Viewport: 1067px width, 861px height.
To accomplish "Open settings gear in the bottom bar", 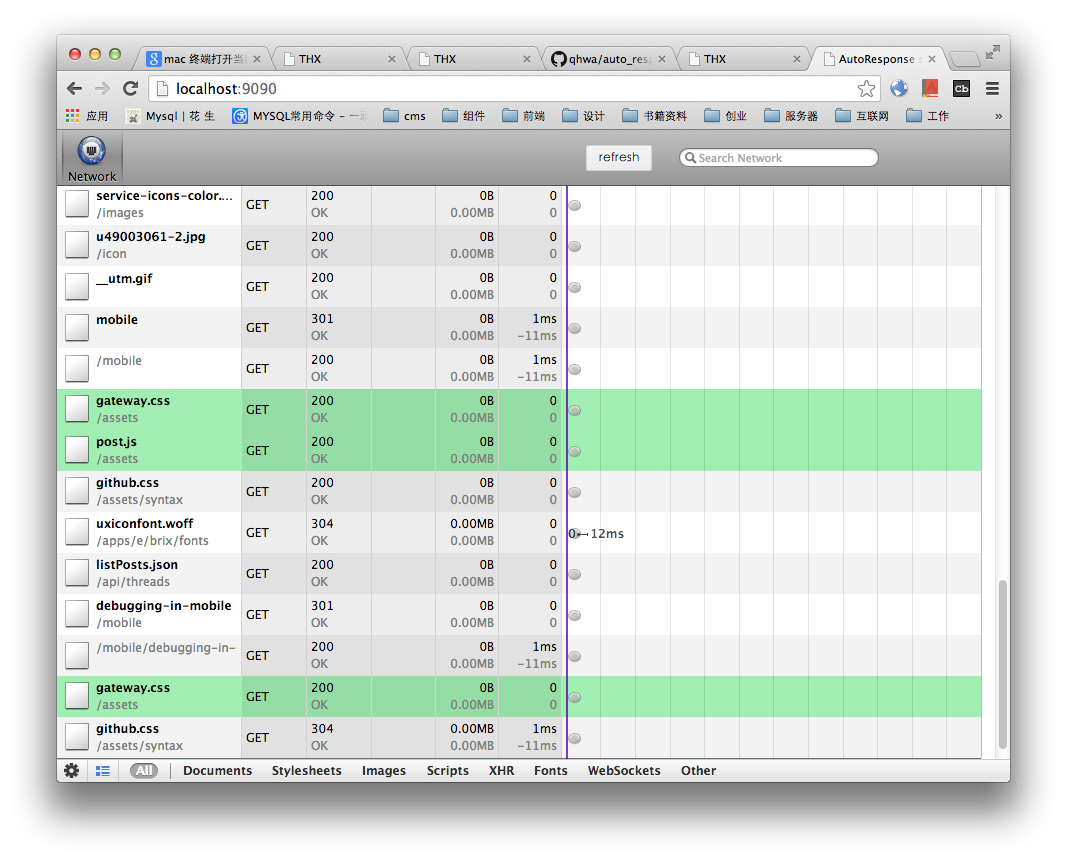I will tap(71, 770).
